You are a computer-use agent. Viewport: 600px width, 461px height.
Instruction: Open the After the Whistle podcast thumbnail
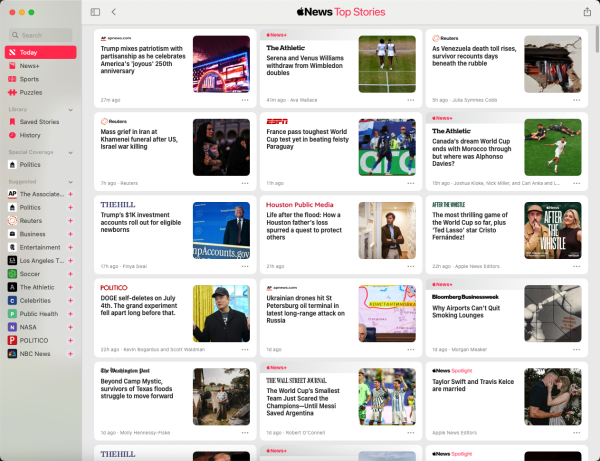click(553, 230)
